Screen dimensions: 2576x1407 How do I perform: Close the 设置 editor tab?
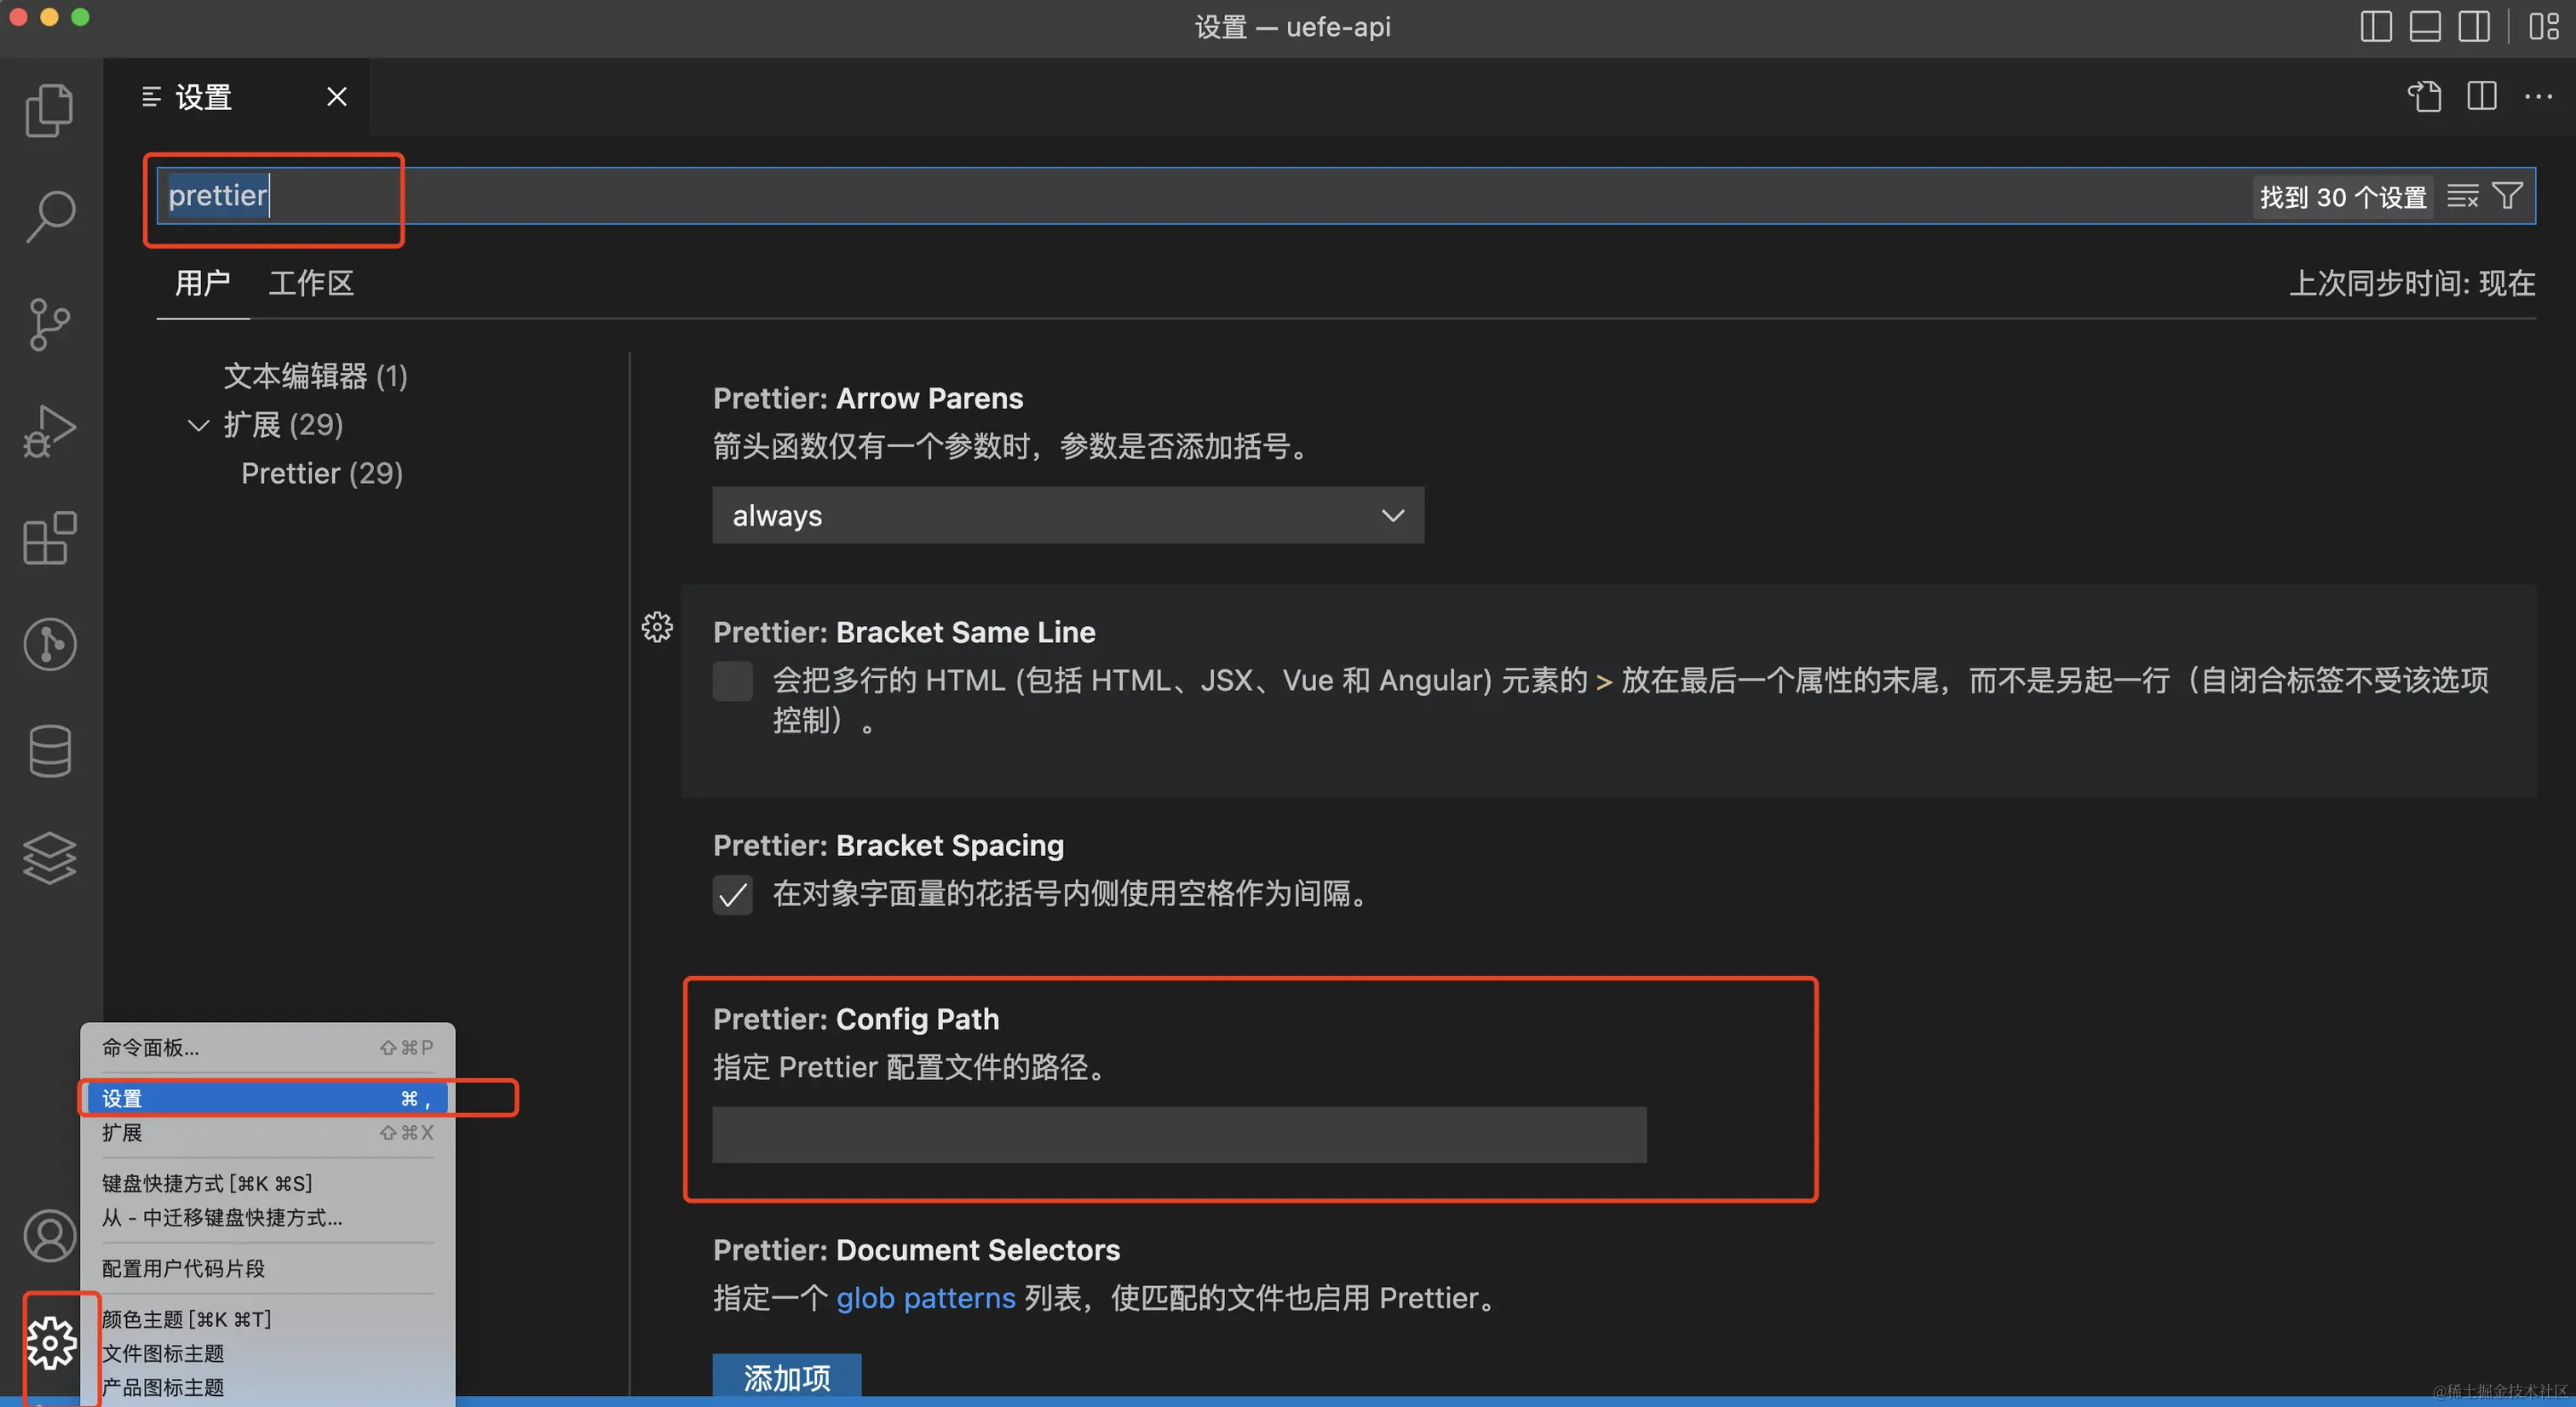click(x=337, y=97)
